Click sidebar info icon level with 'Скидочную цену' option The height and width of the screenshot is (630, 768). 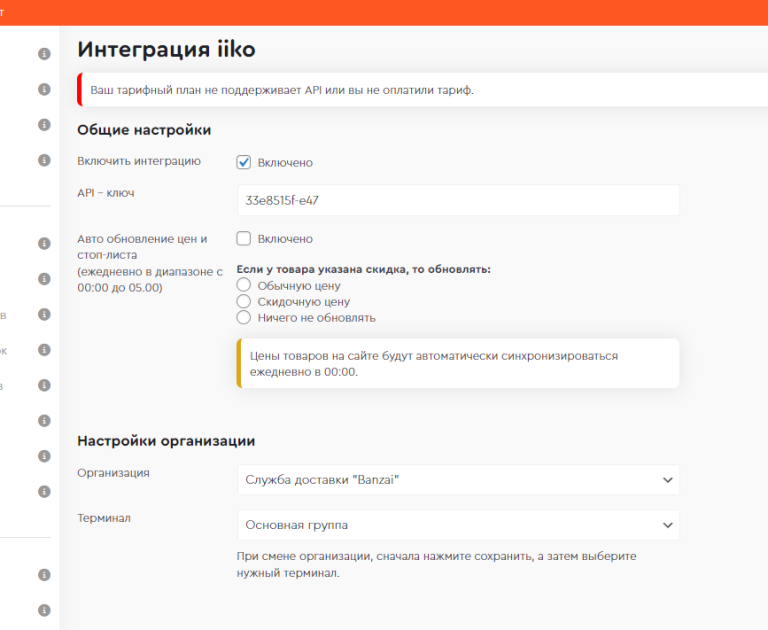[44, 279]
